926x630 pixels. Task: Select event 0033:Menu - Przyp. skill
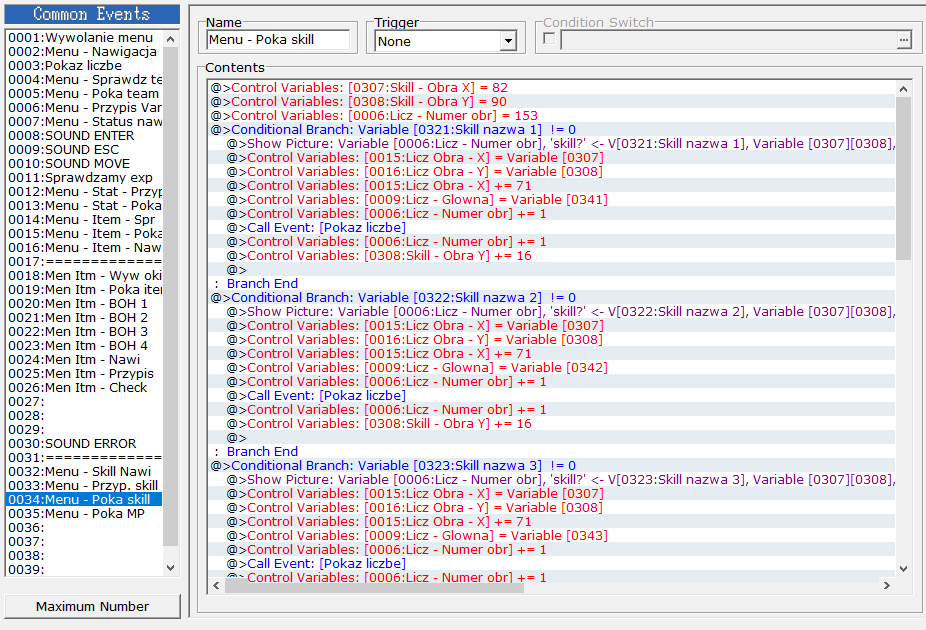(x=84, y=486)
